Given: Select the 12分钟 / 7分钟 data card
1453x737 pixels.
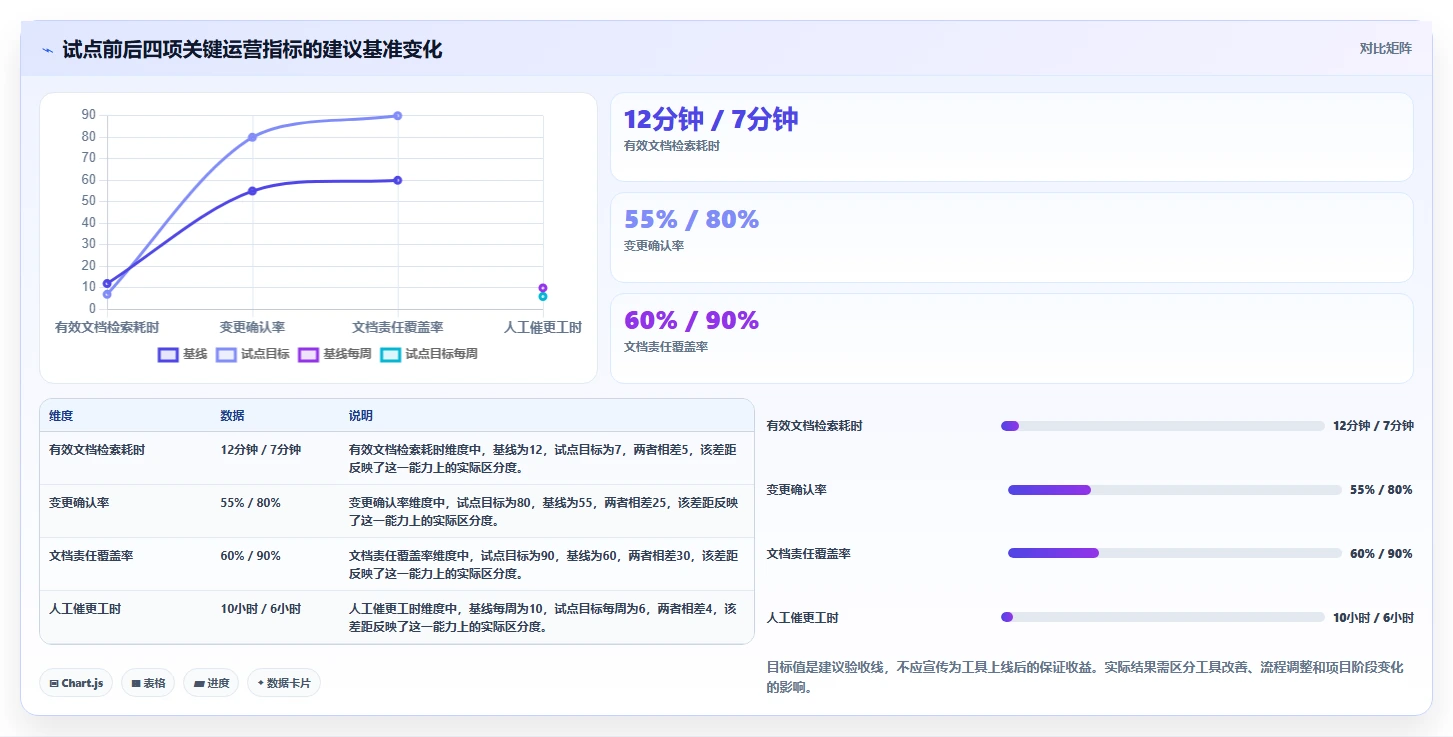Looking at the screenshot, I should click(x=1011, y=137).
